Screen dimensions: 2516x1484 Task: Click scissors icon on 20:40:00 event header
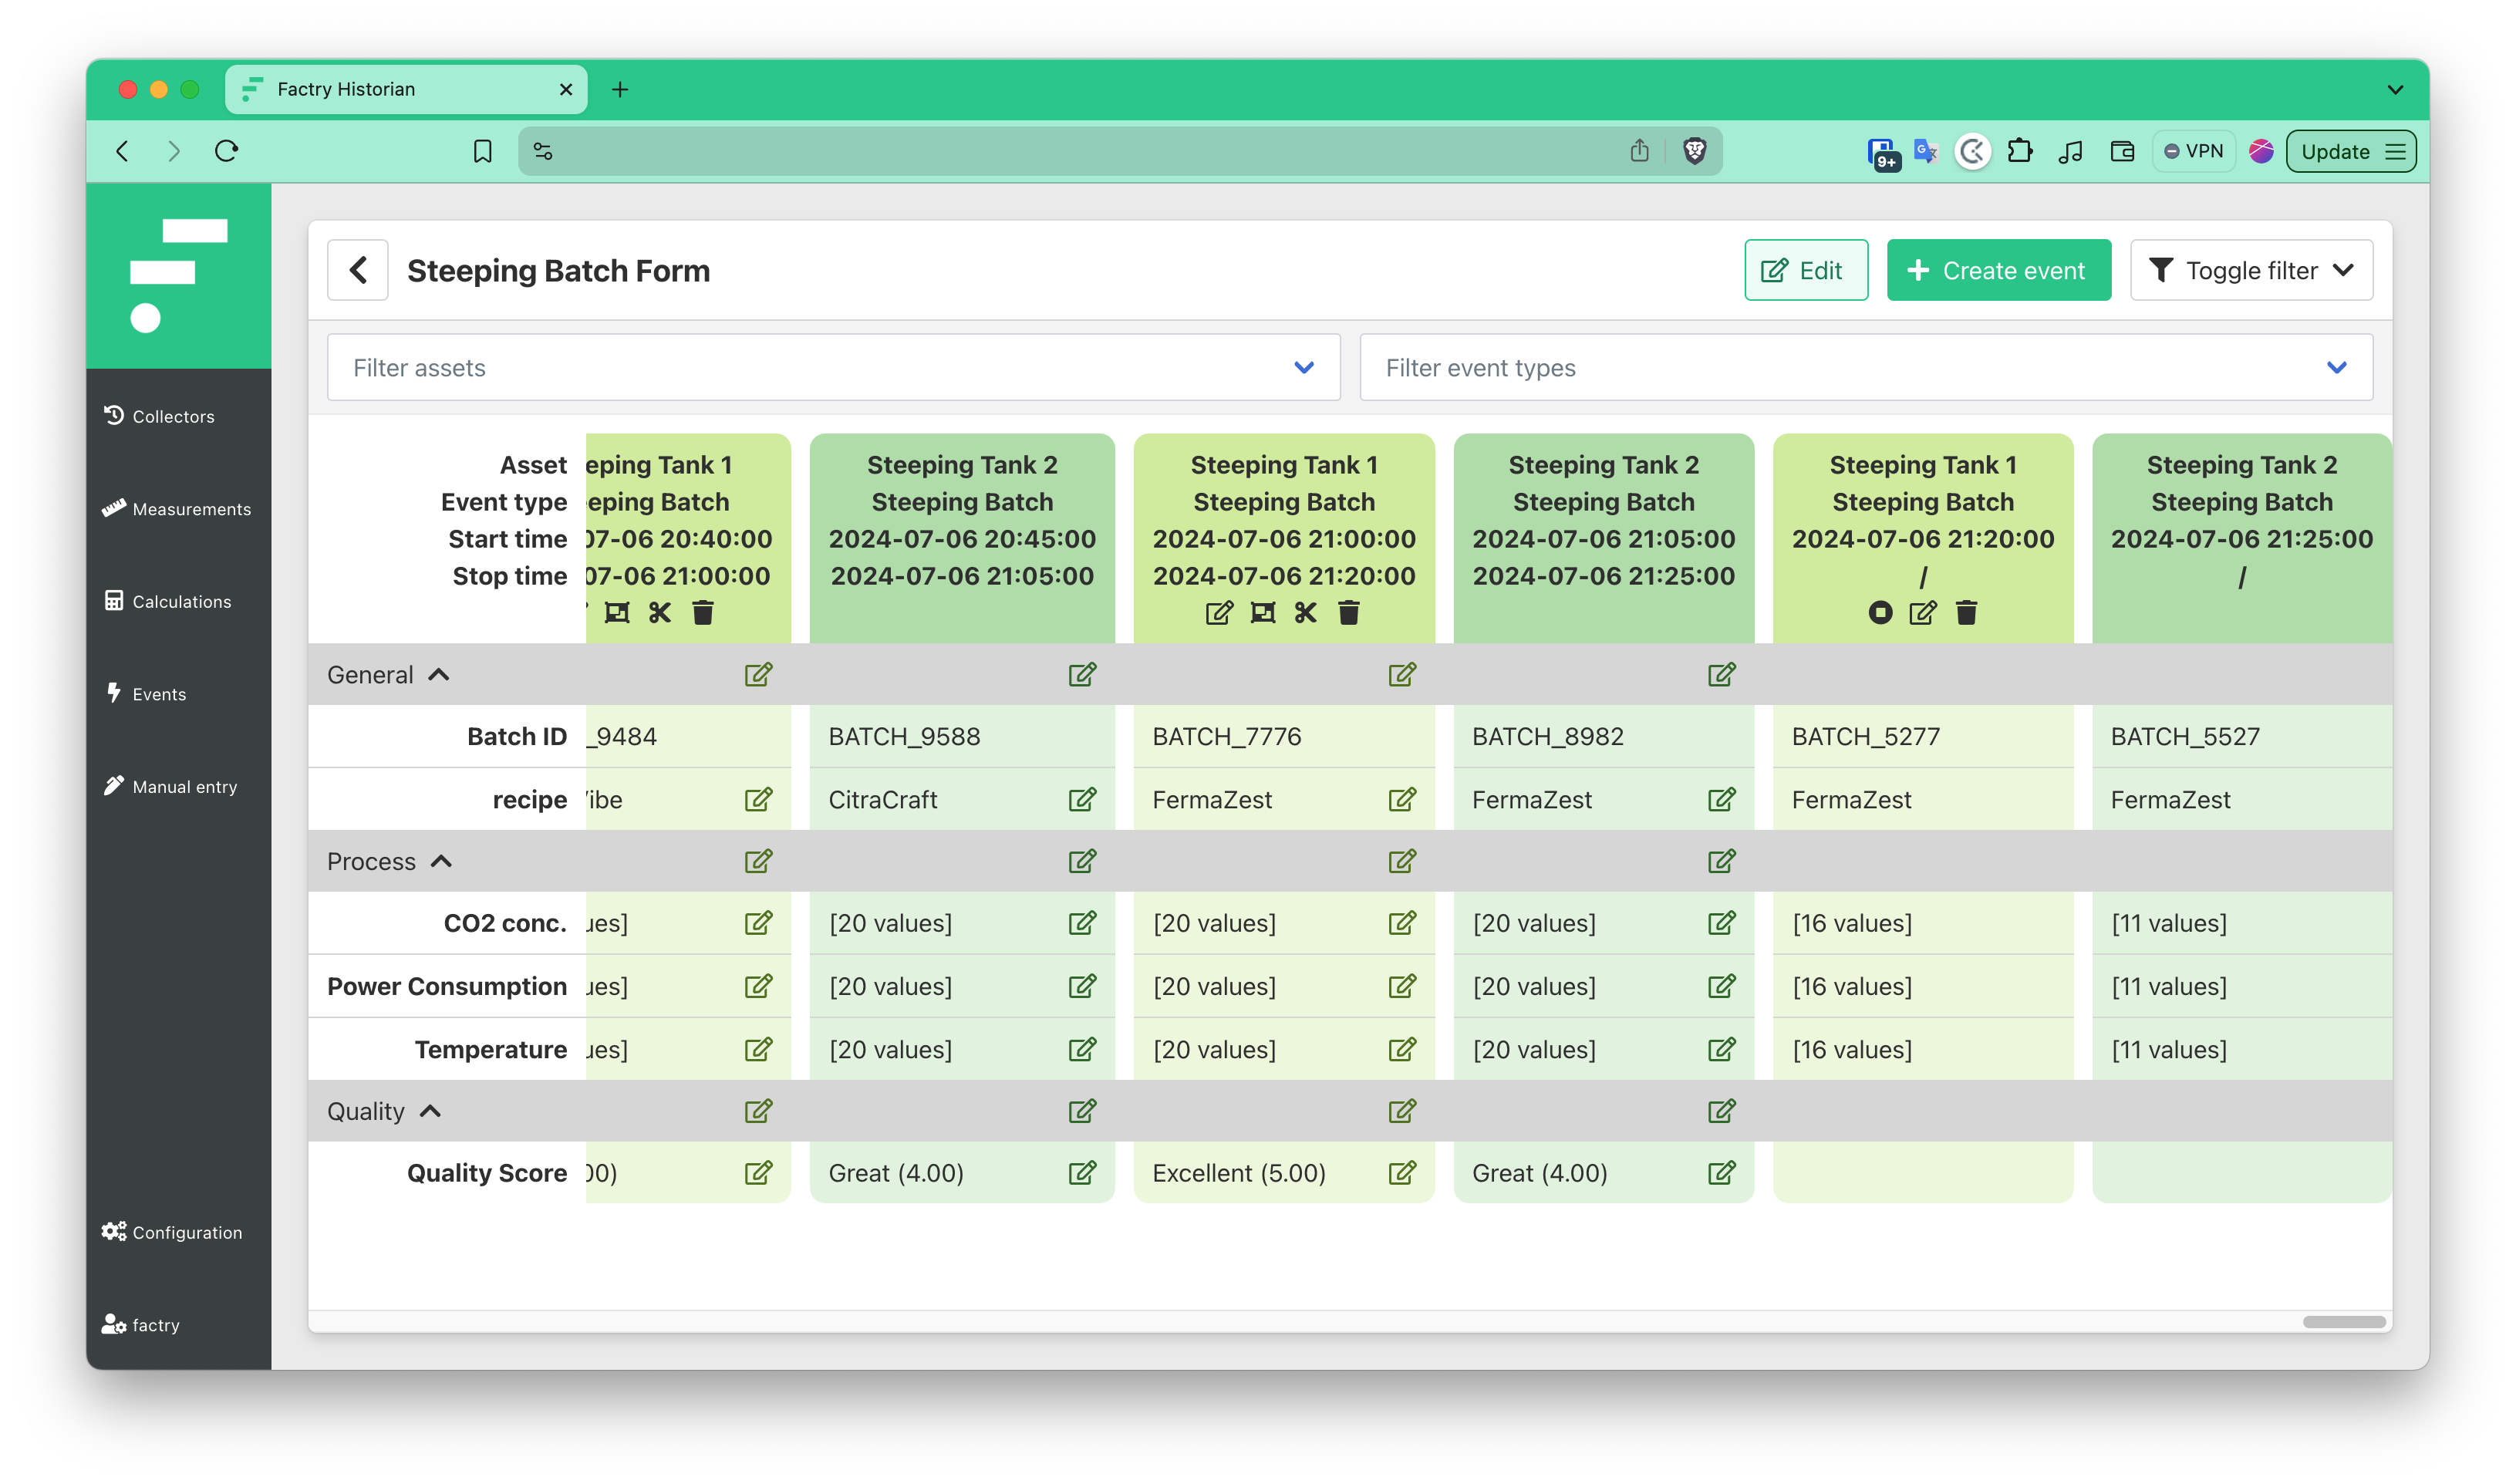click(659, 612)
